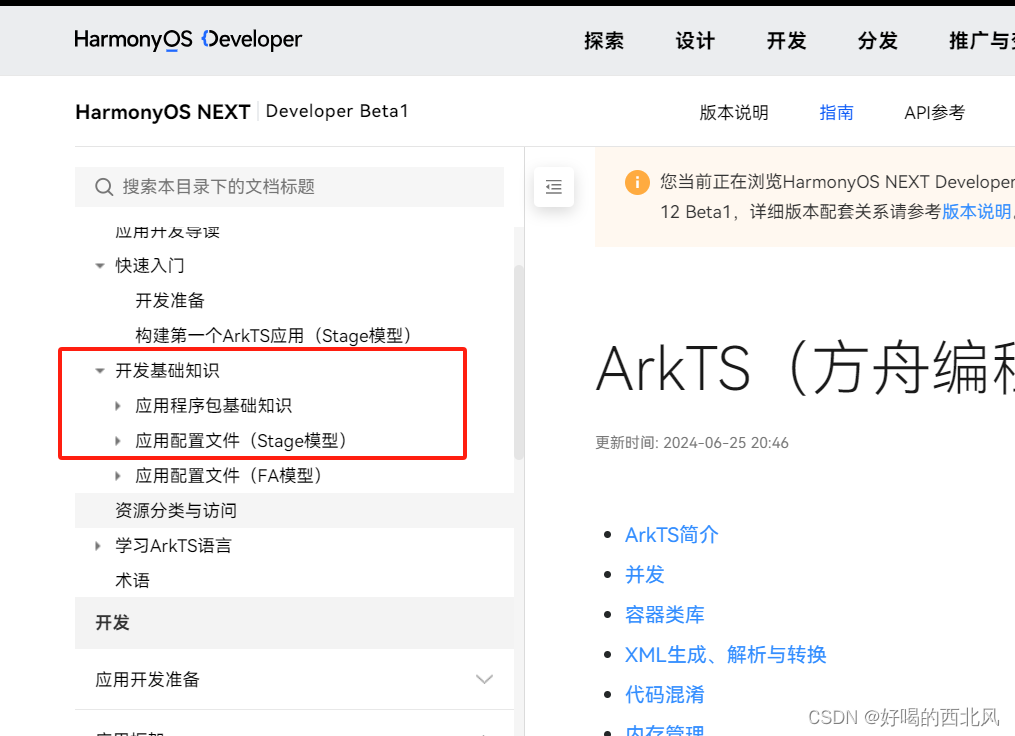The height and width of the screenshot is (736, 1015).
Task: Select 构建第一个ArkTS应用（Stage模型） in the tree
Action: click(273, 335)
